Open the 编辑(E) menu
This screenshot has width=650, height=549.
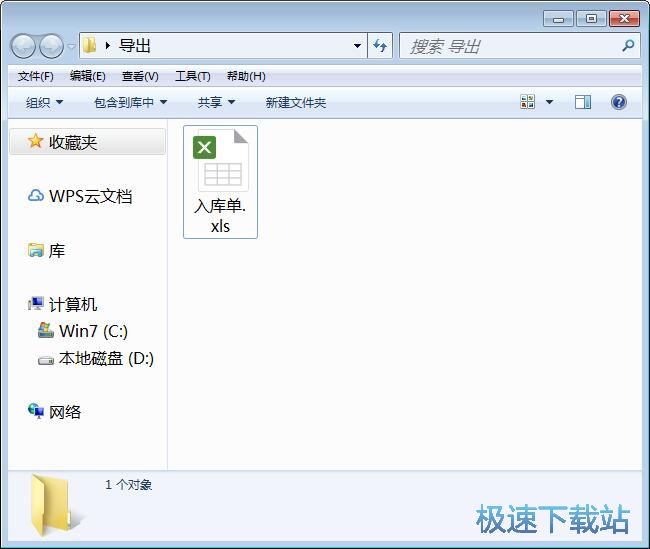pos(87,76)
